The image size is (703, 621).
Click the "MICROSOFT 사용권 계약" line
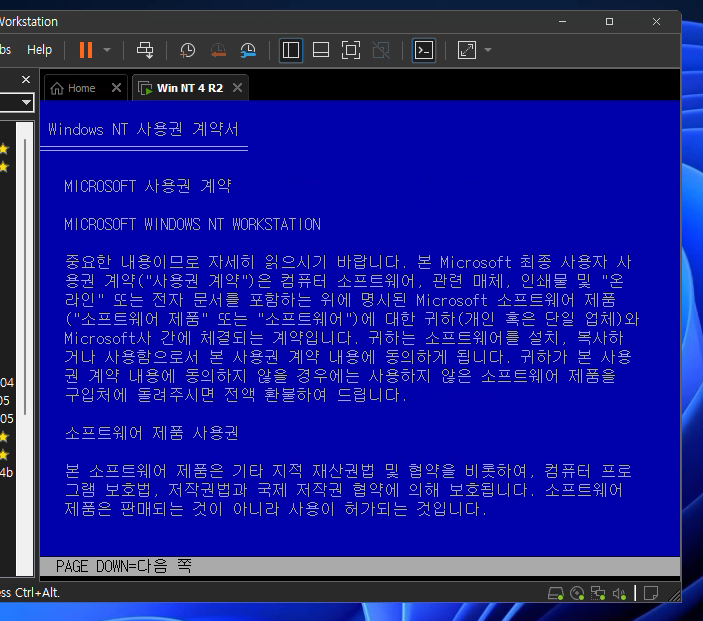click(x=148, y=186)
